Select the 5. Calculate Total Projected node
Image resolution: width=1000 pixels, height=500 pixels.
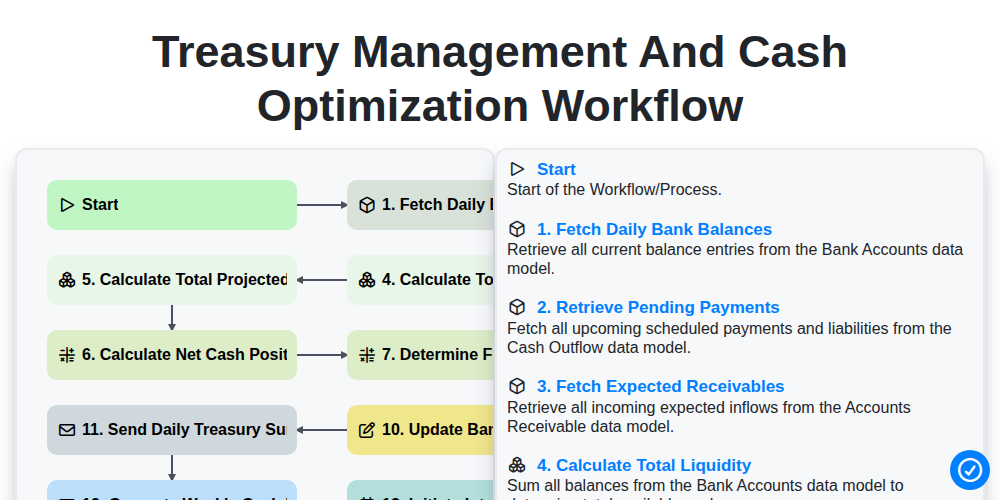click(x=172, y=280)
